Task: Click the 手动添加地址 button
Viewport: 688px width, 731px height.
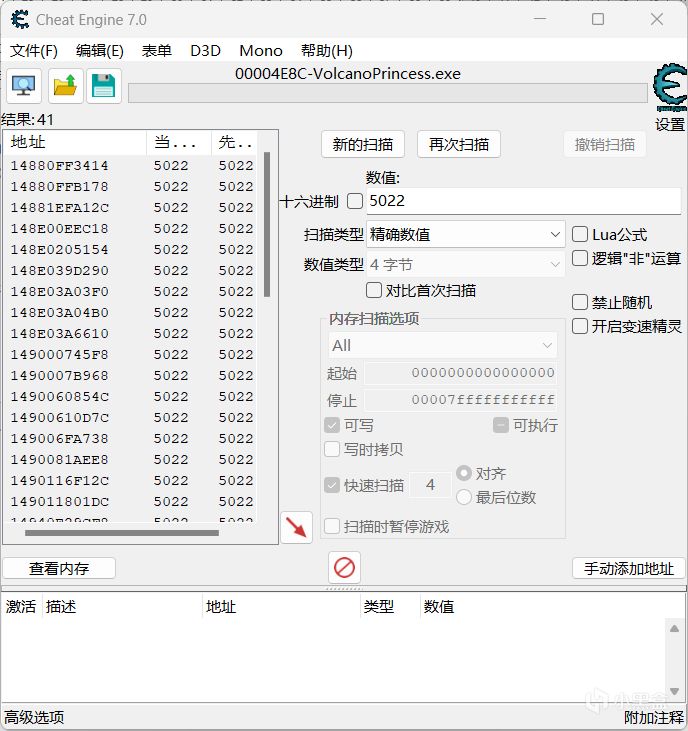Action: [629, 568]
